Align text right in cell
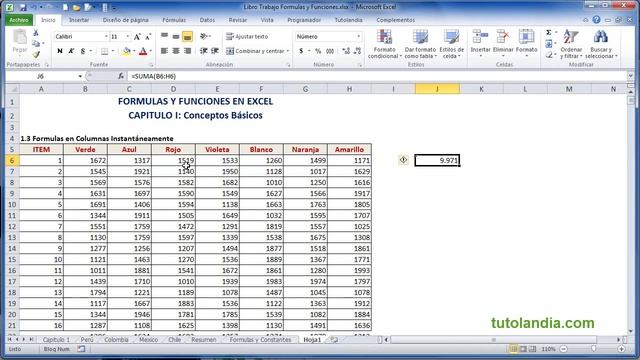640x360 pixels. point(187,51)
